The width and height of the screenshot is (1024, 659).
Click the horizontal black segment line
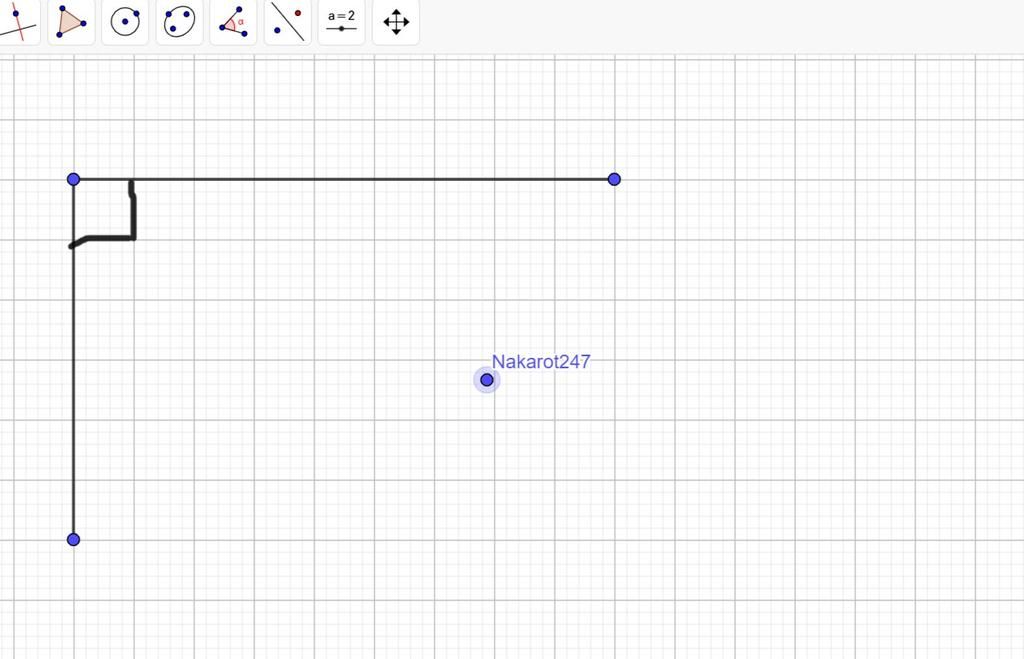point(344,179)
